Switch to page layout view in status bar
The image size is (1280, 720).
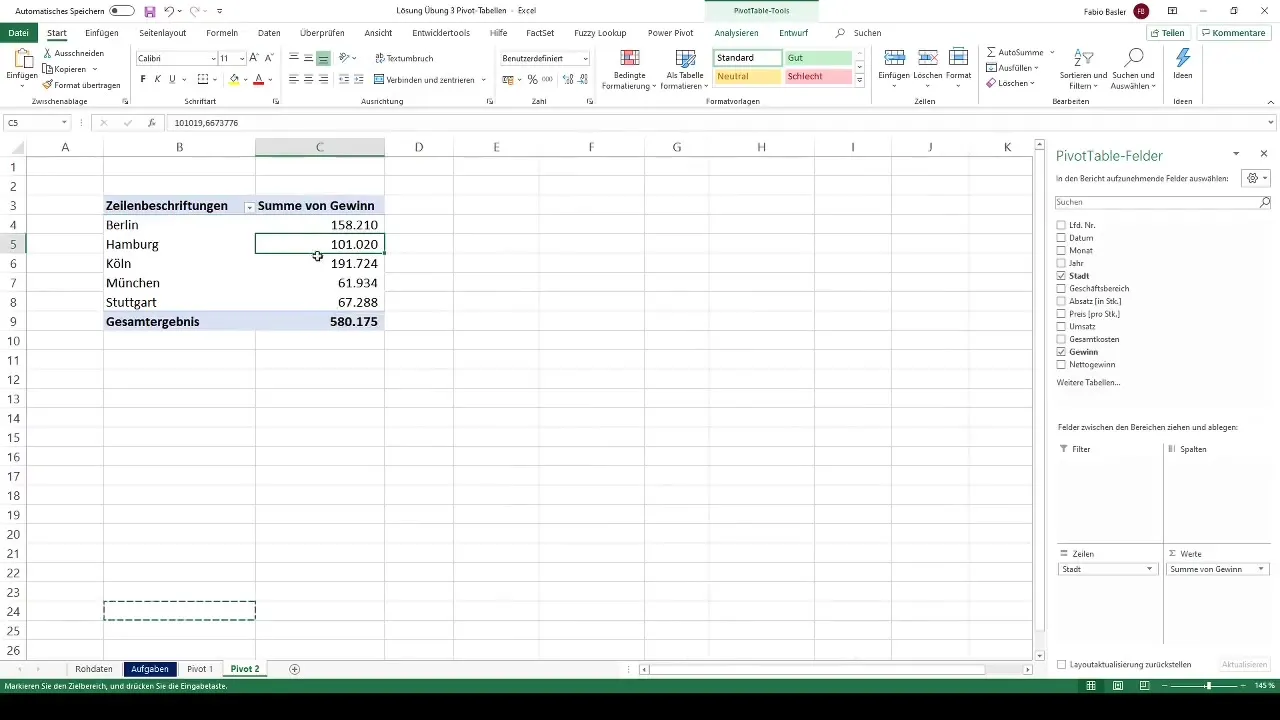point(1117,686)
